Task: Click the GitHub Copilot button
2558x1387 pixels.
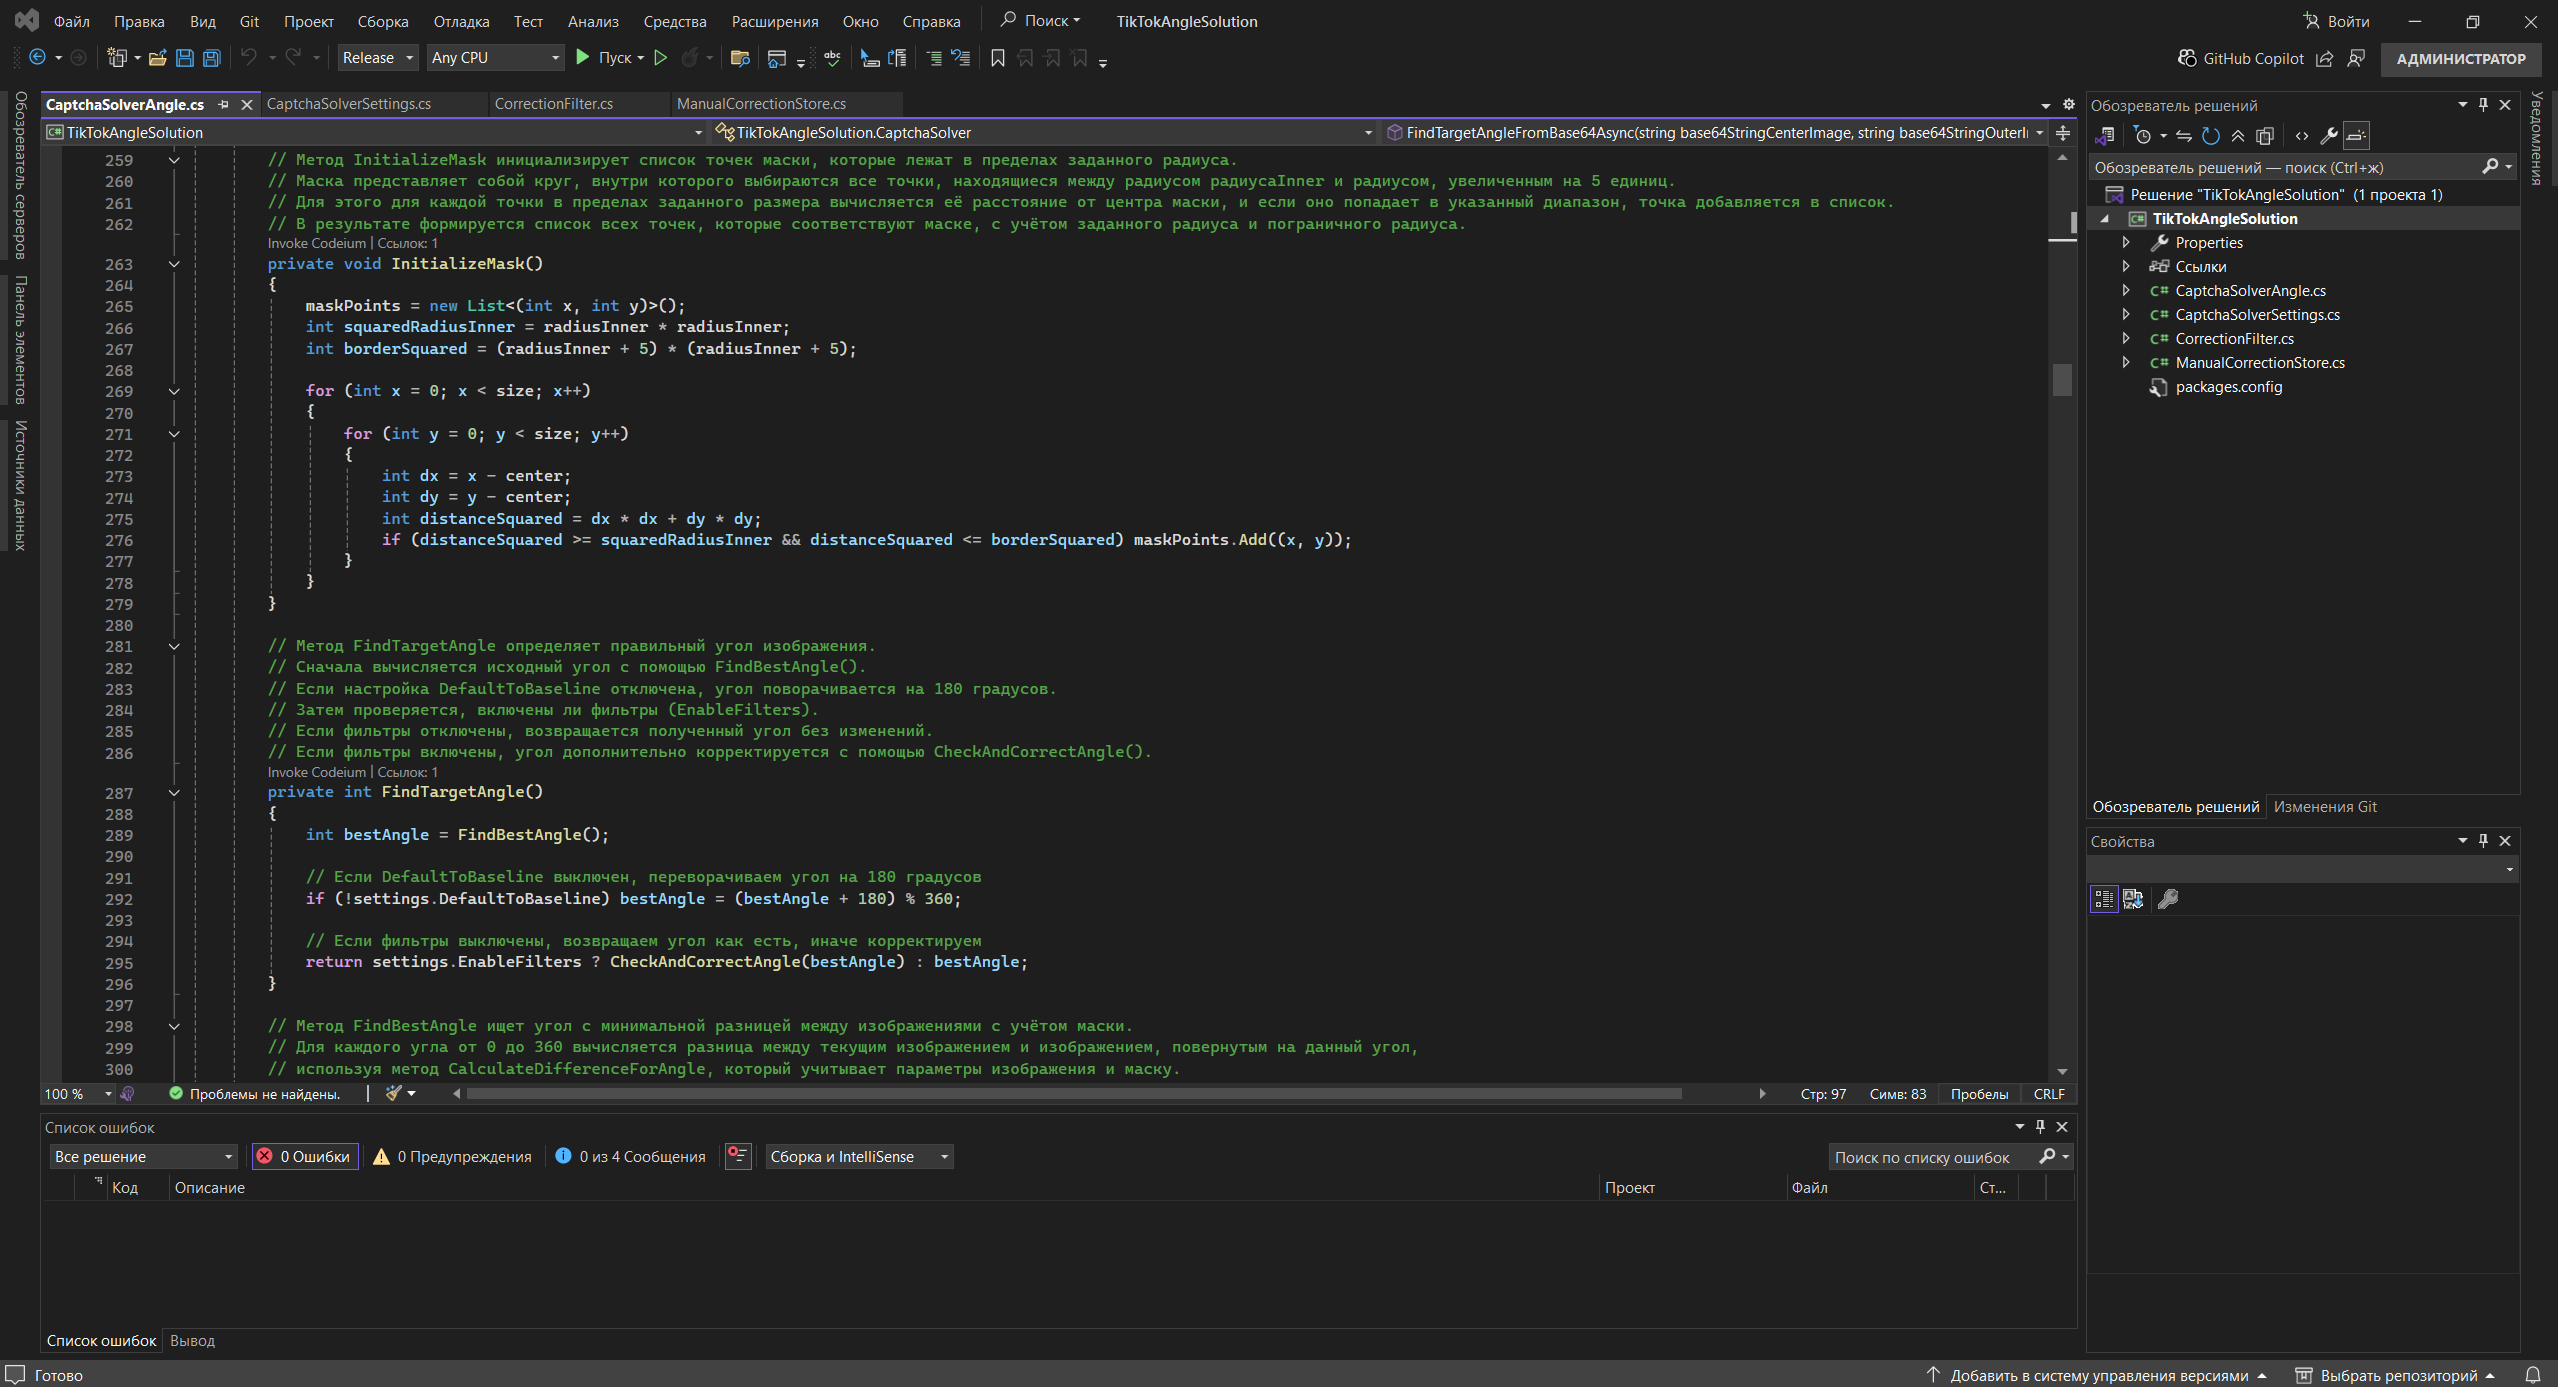Action: pos(2240,58)
